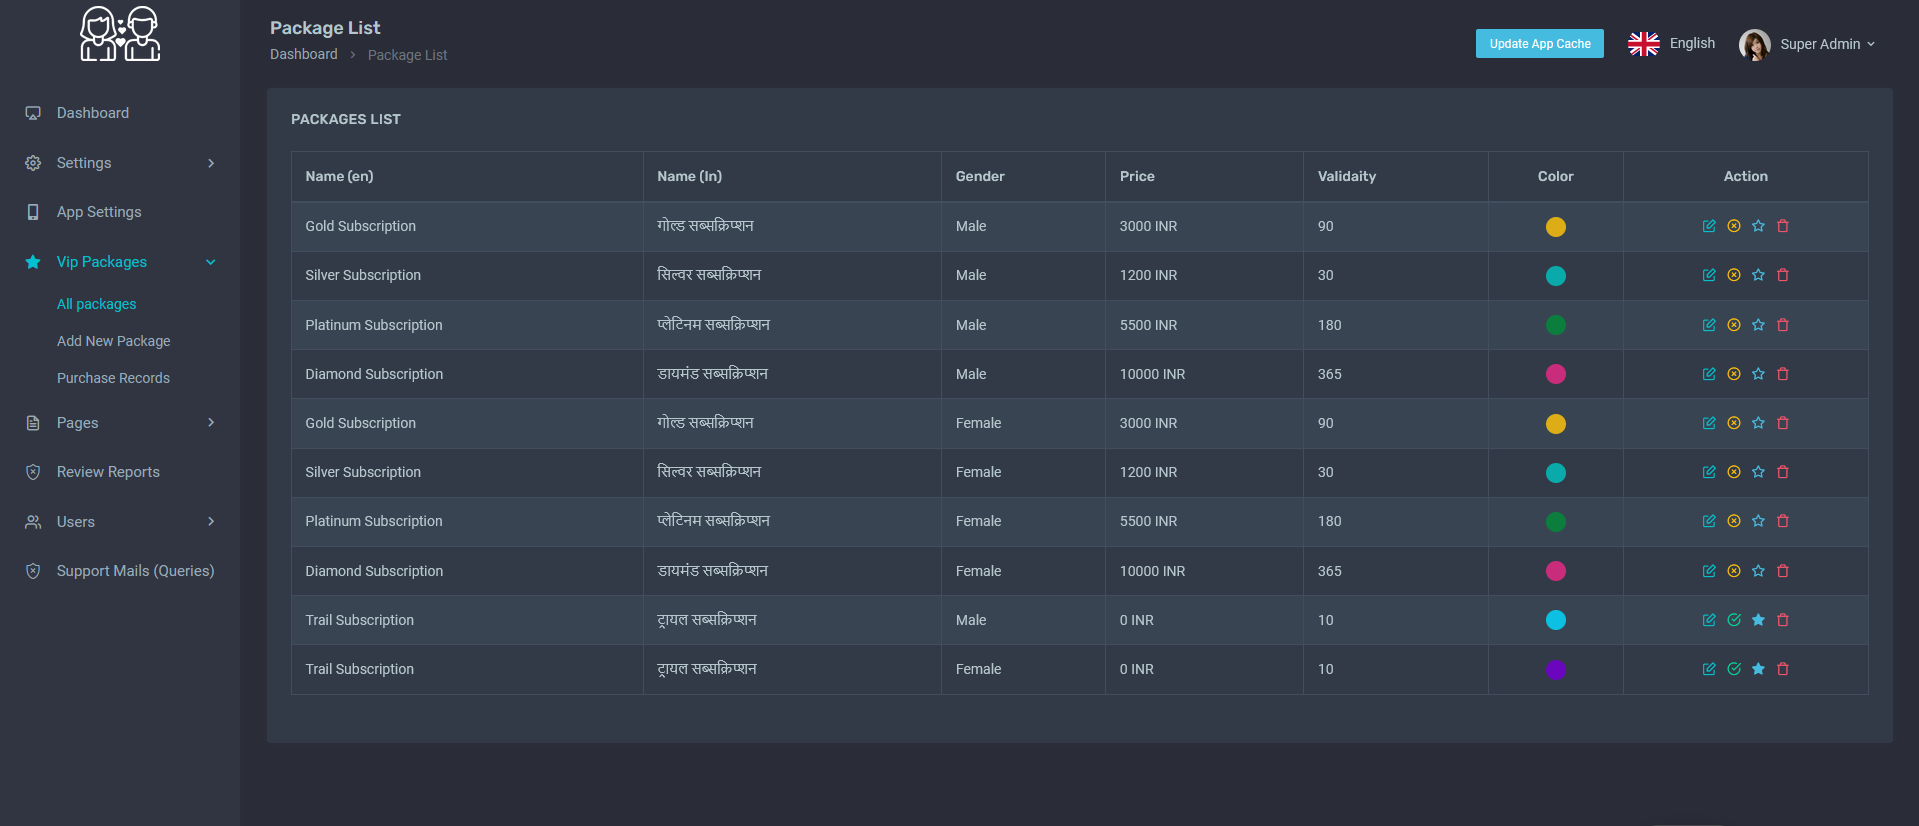
Task: Click the Update App Cache button
Action: pos(1539,44)
